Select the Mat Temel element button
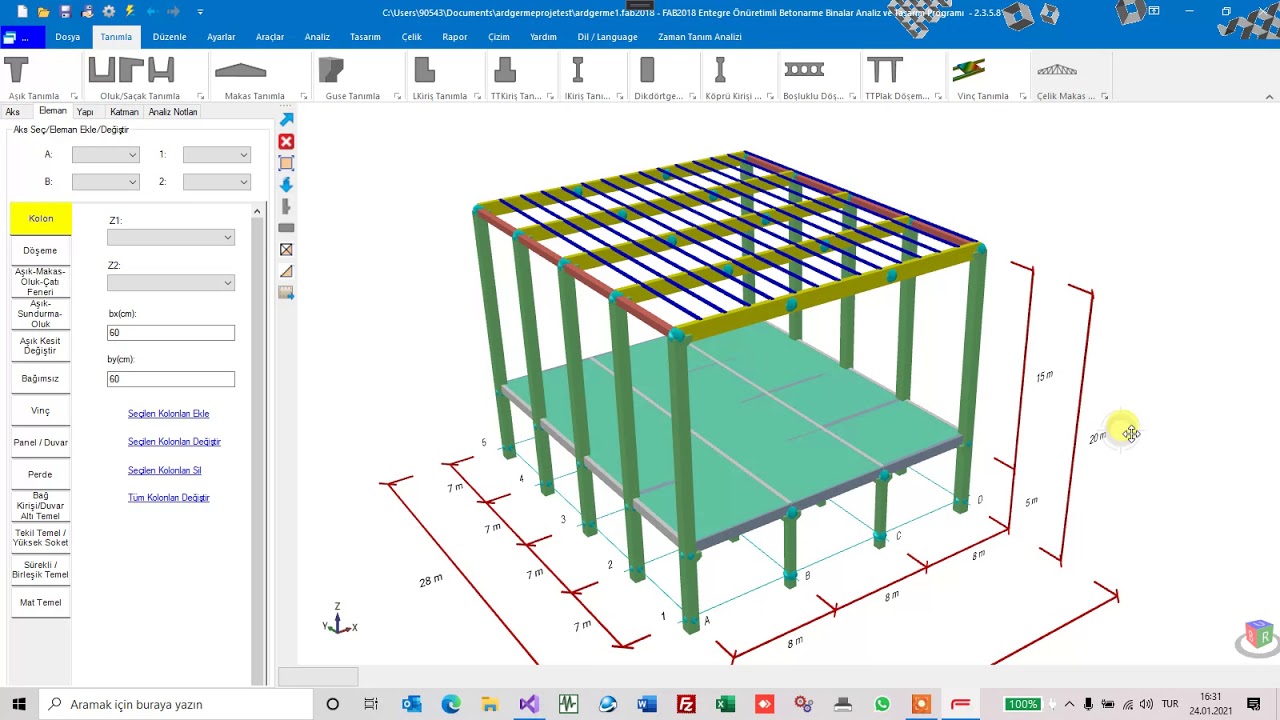 [40, 602]
